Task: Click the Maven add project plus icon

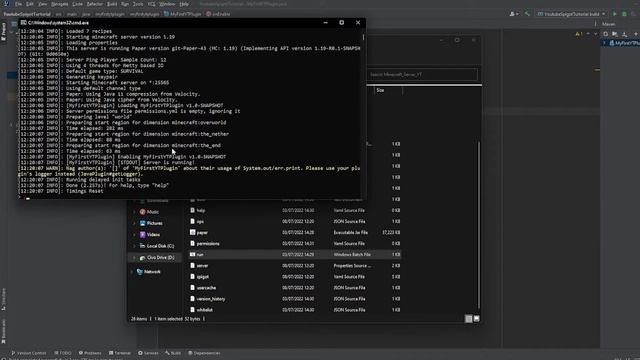Action: (636, 34)
